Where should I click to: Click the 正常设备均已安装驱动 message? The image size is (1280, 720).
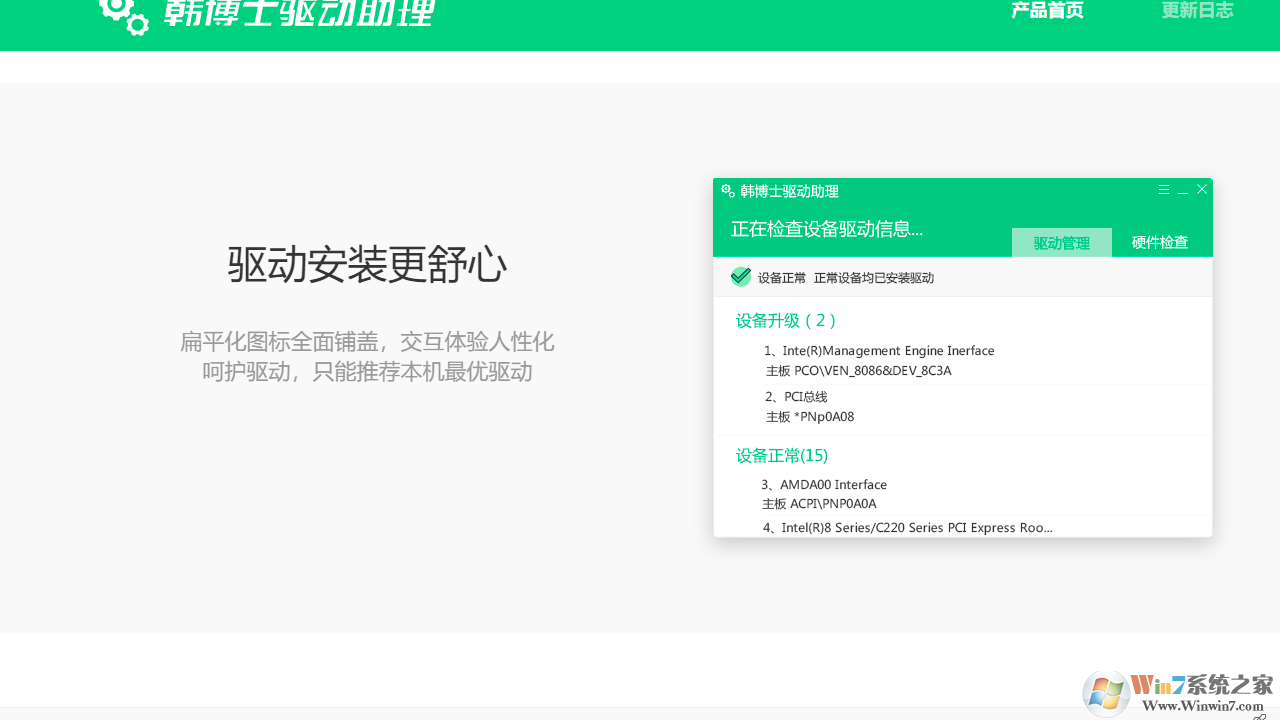pyautogui.click(x=874, y=278)
